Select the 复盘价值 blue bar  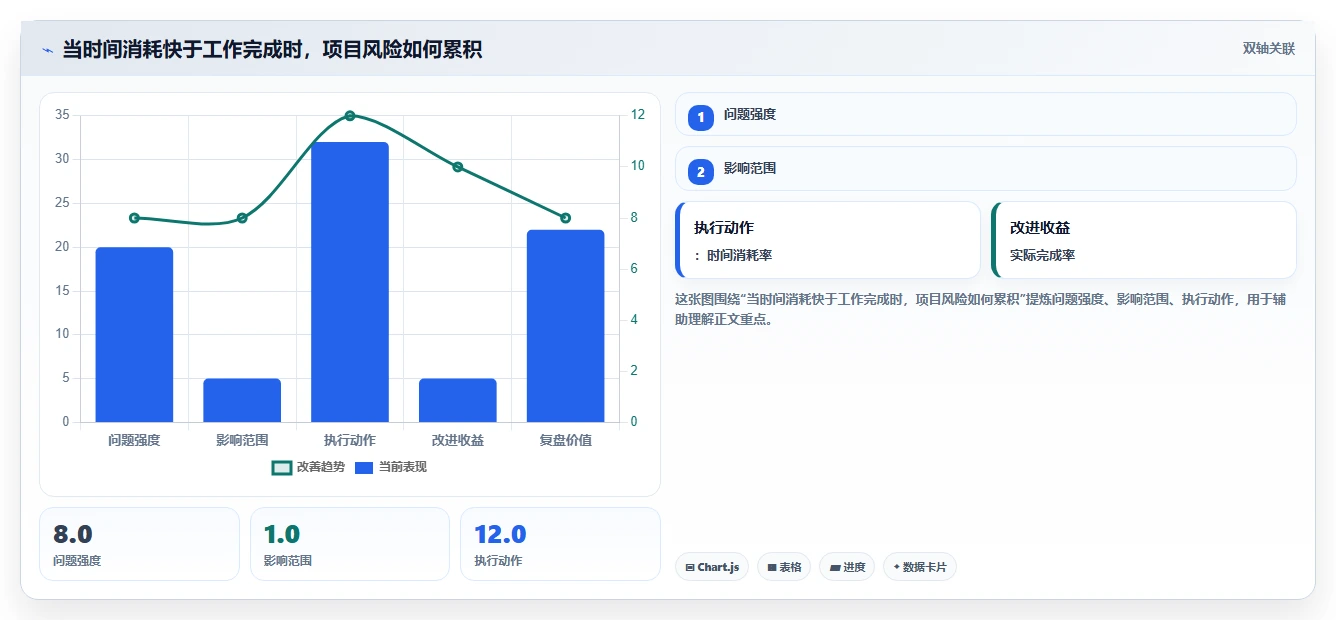click(x=565, y=326)
